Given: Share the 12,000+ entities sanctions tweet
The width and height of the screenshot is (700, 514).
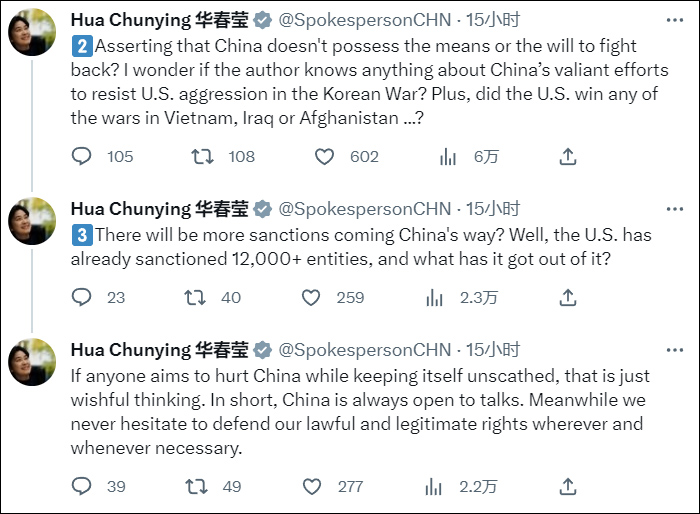Looking at the screenshot, I should 567,297.
